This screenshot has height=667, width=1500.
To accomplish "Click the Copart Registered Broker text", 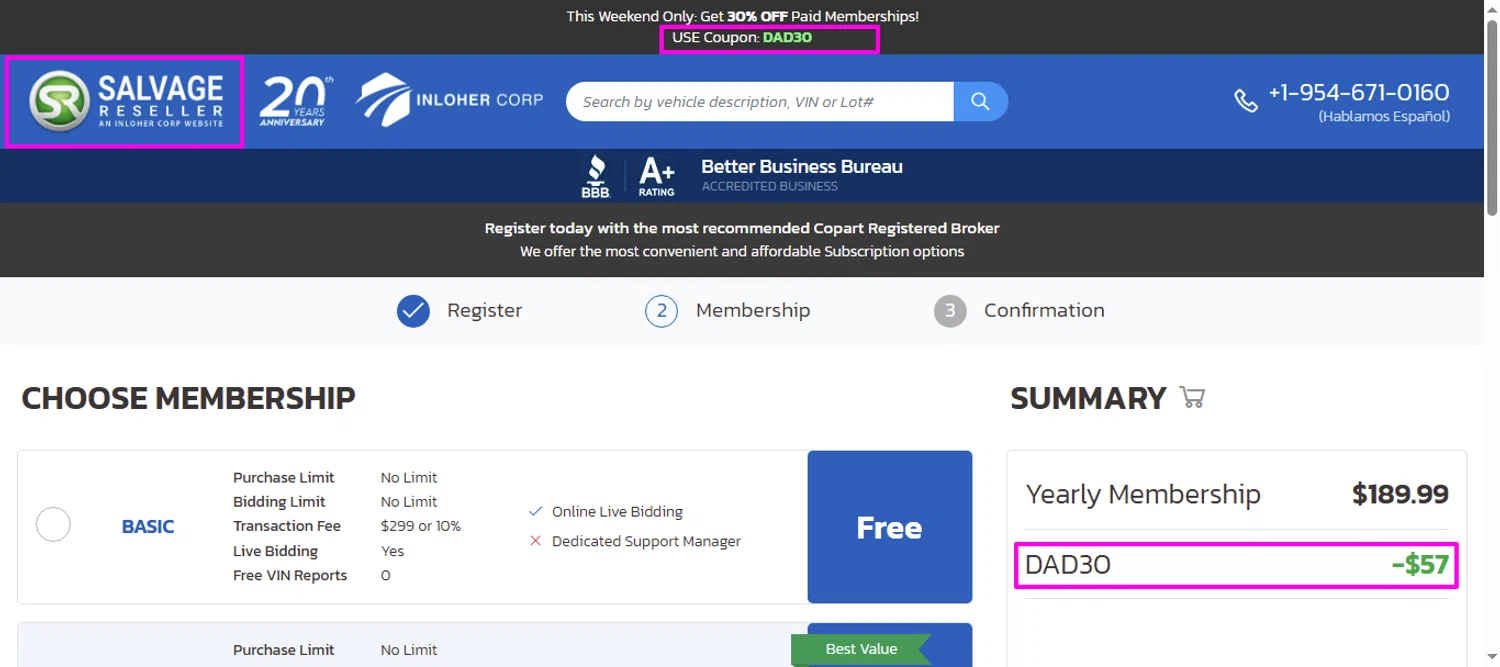I will pos(909,228).
